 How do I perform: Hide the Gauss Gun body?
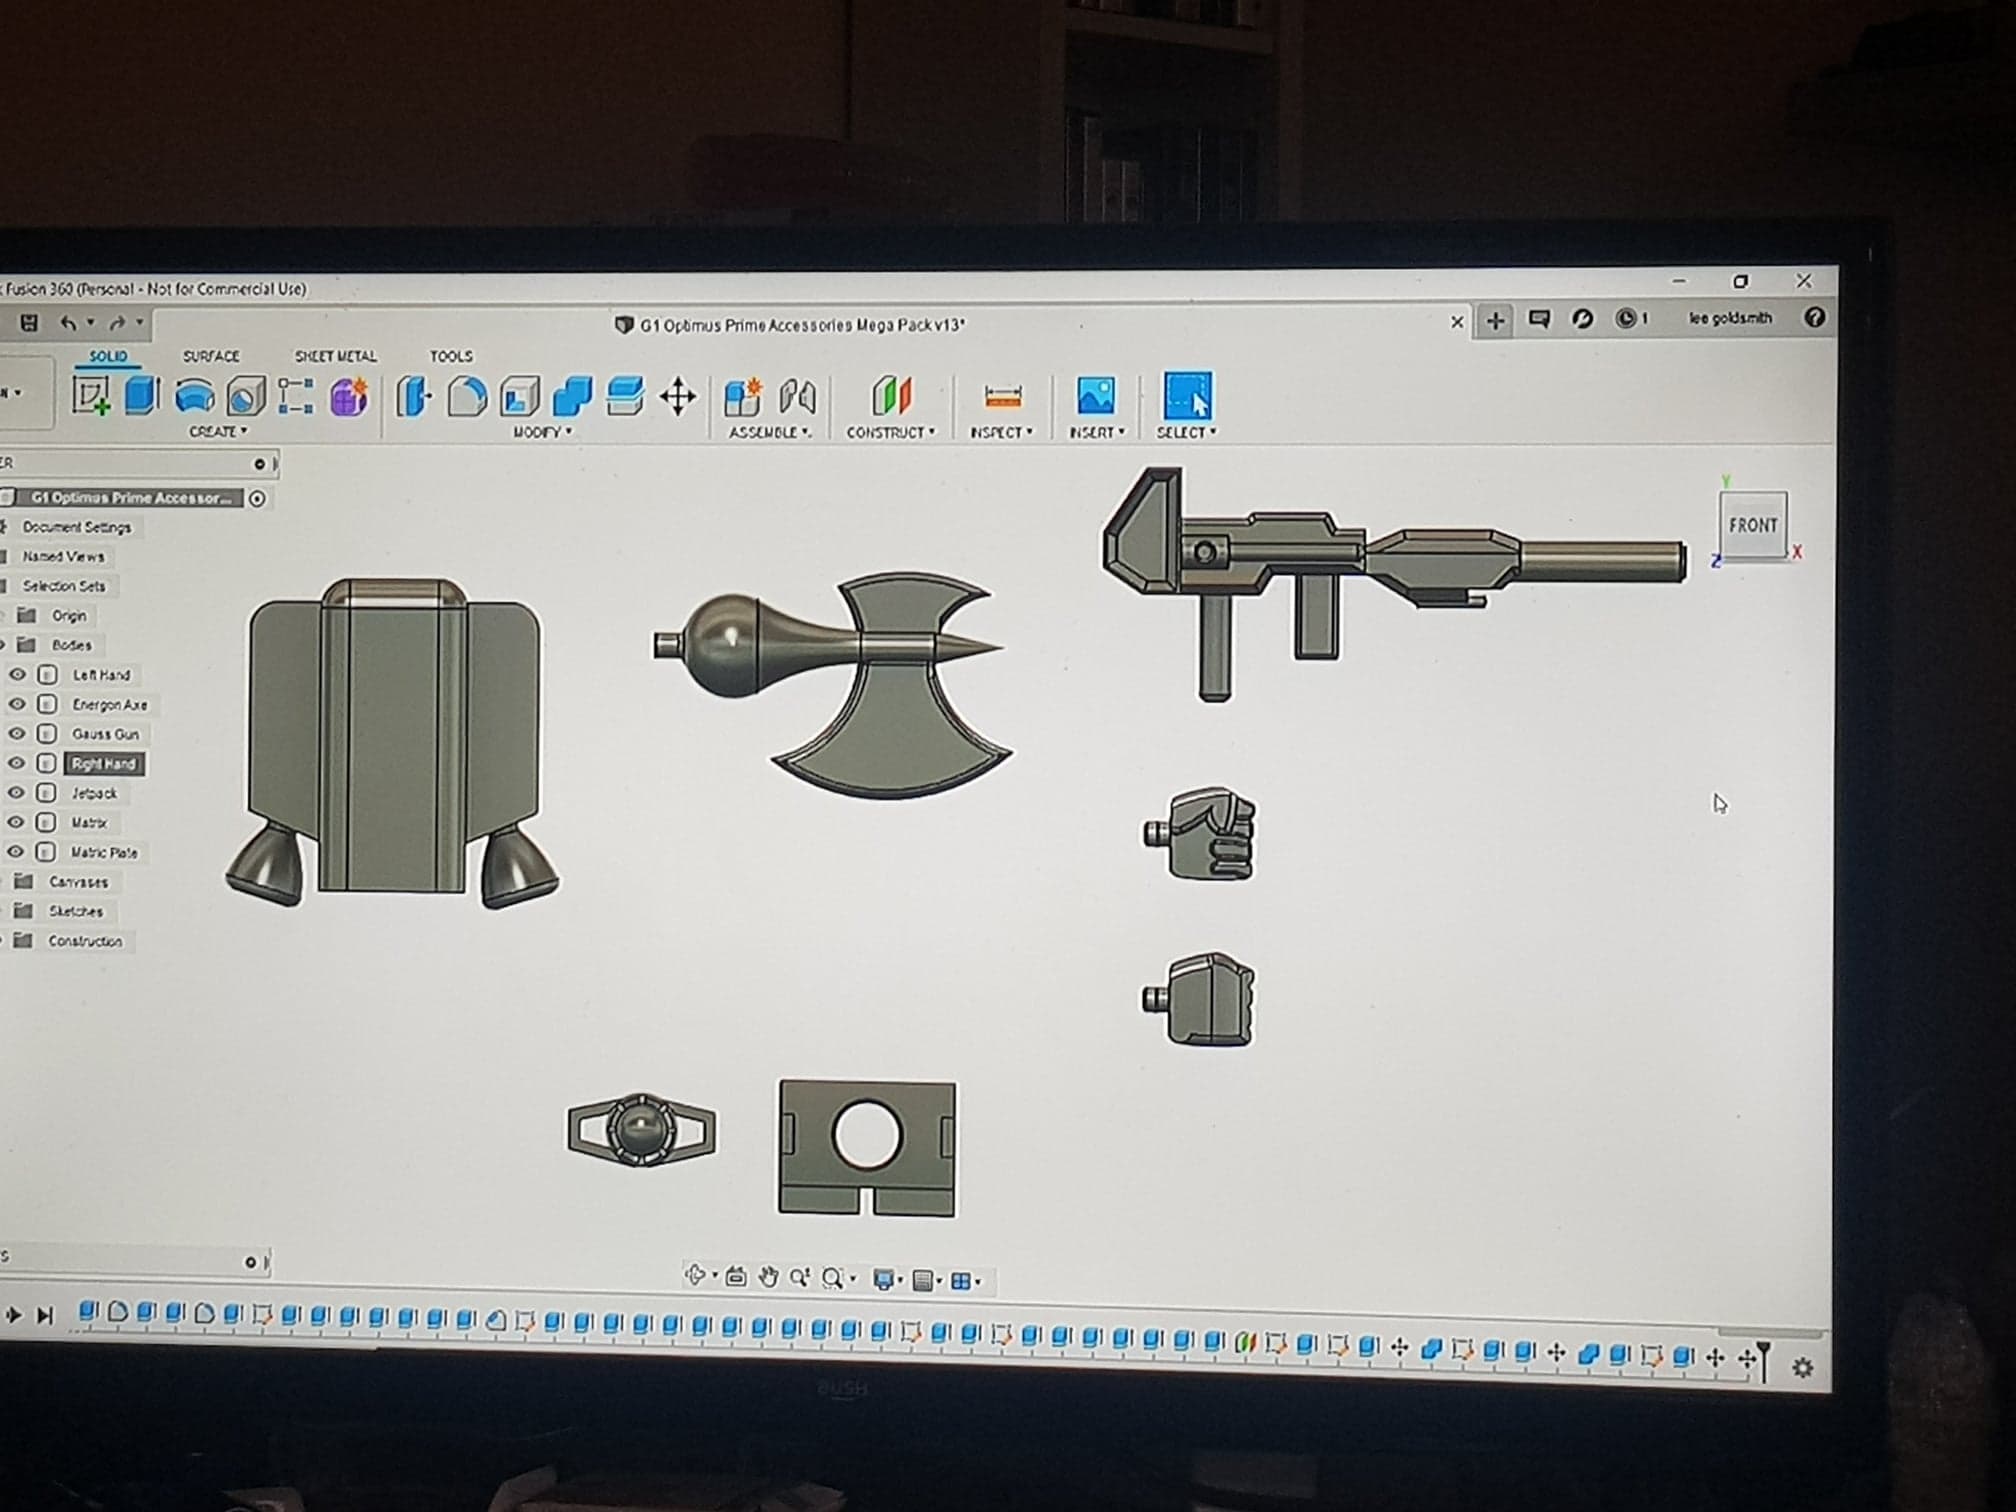[x=17, y=734]
